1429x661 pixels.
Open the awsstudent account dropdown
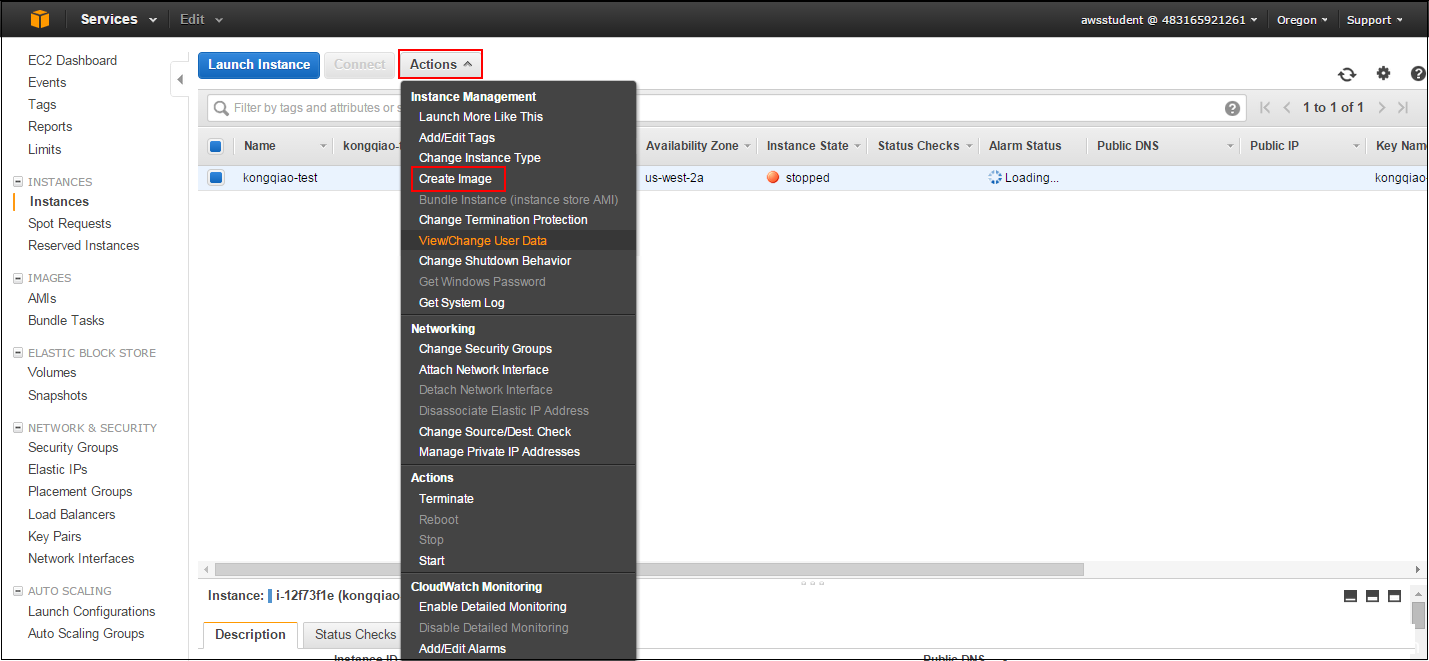coord(1169,19)
